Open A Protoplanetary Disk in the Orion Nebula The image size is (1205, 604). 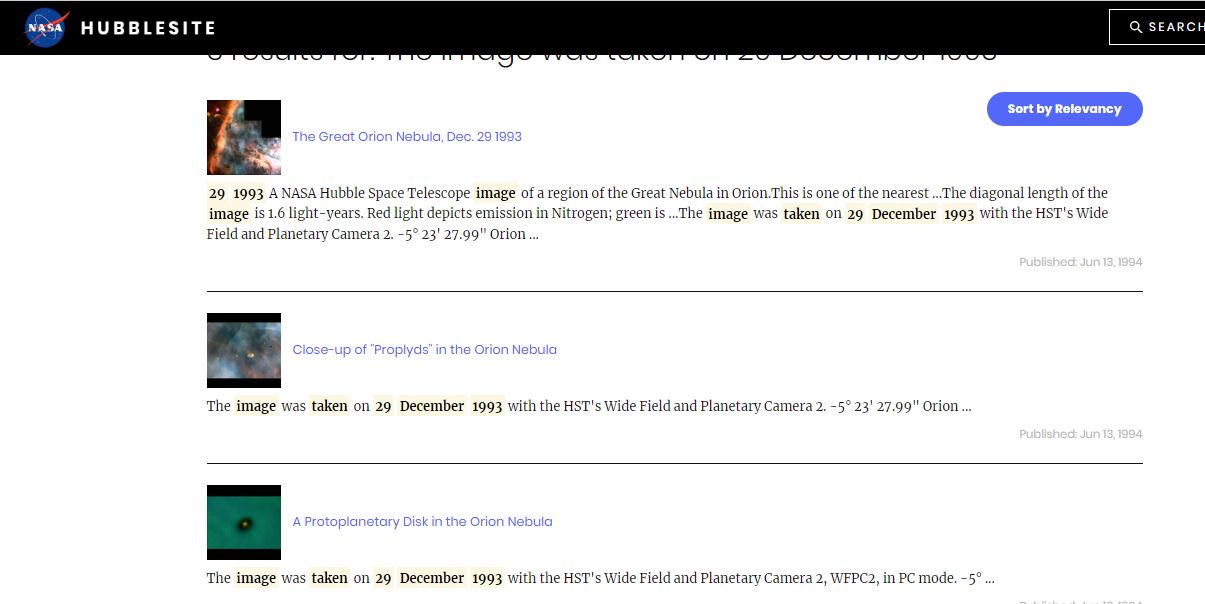pos(422,522)
